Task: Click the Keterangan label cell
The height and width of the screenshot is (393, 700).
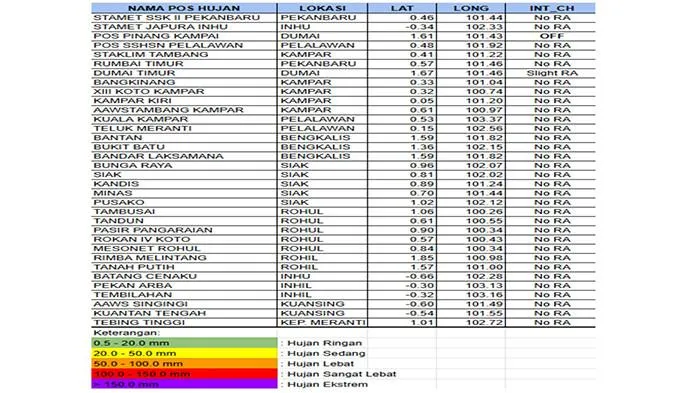Action: pos(126,333)
